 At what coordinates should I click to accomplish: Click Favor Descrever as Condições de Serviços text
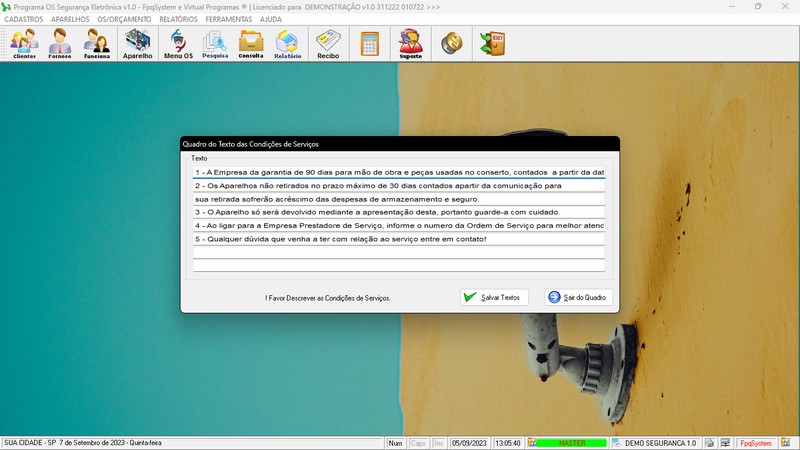point(328,298)
